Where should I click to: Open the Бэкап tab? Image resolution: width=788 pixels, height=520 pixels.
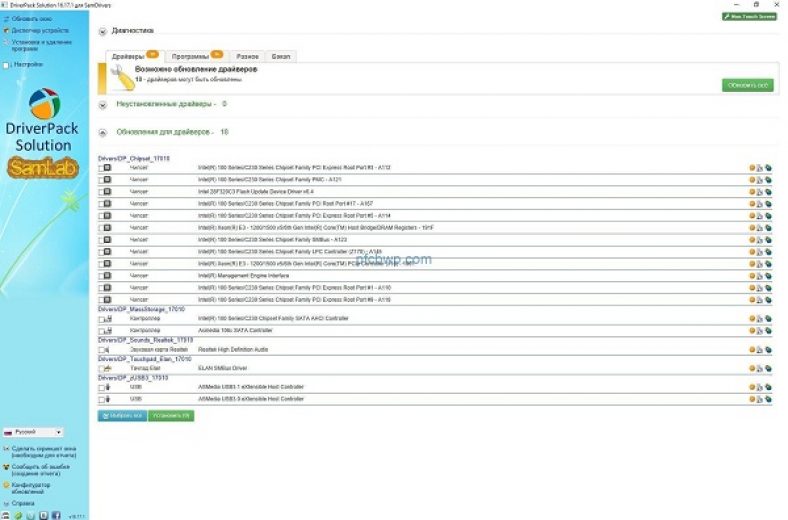[x=281, y=57]
